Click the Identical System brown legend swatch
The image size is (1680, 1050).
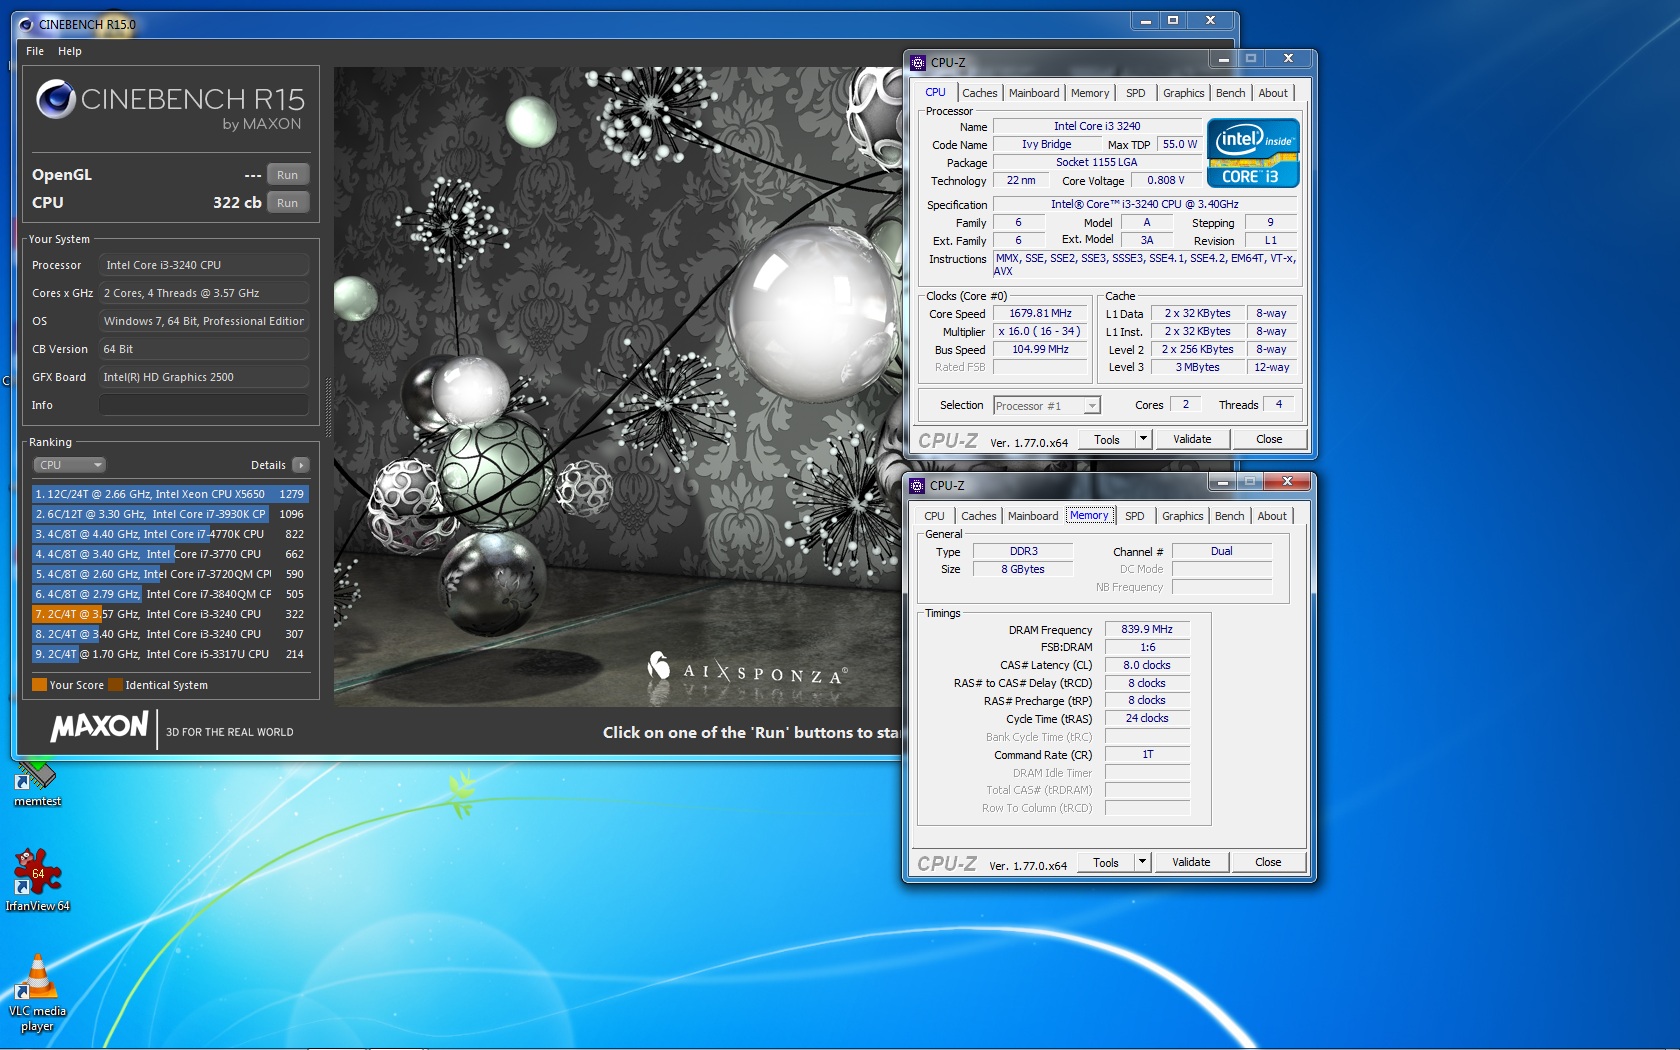click(115, 685)
